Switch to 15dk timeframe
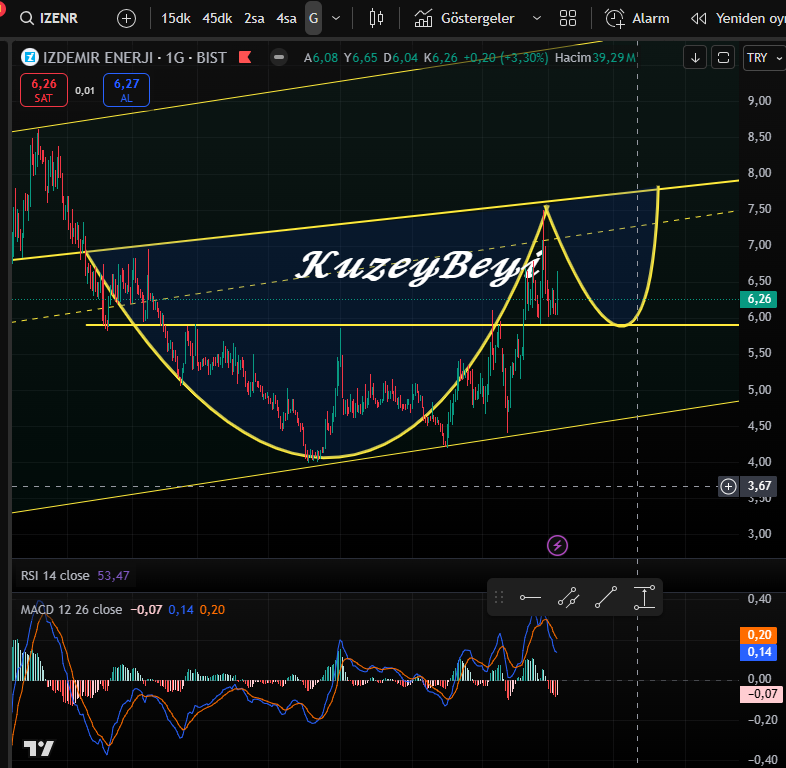The width and height of the screenshot is (786, 768). coord(175,19)
